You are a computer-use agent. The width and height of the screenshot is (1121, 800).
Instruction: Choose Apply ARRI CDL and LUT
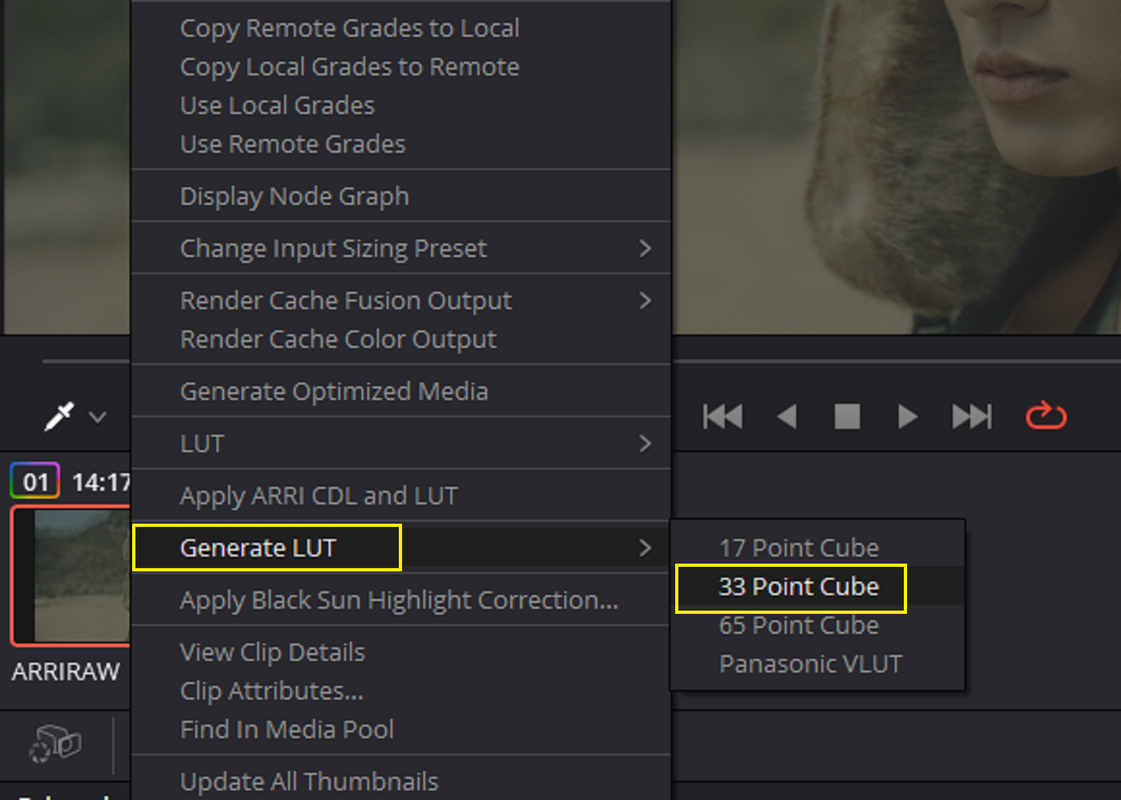[401, 495]
